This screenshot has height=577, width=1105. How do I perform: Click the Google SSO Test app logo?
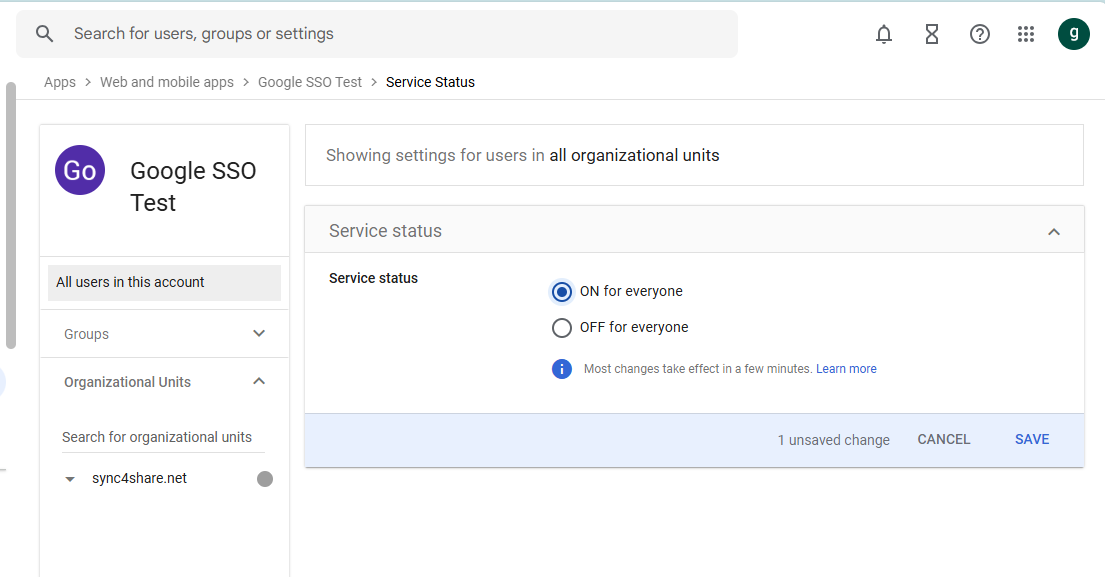[80, 170]
